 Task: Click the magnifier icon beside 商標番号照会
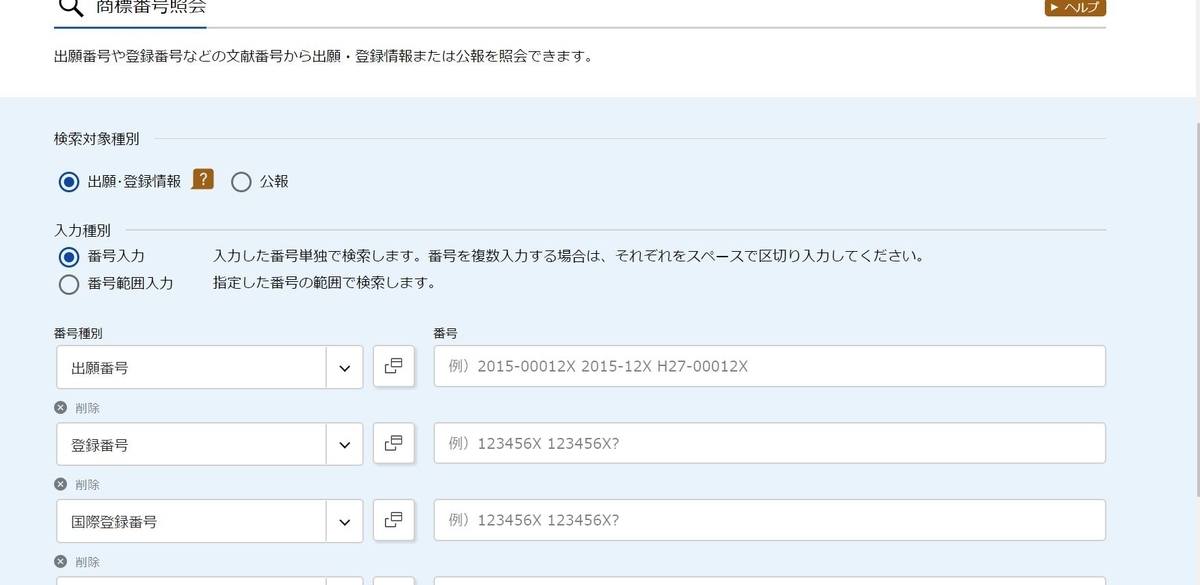70,7
